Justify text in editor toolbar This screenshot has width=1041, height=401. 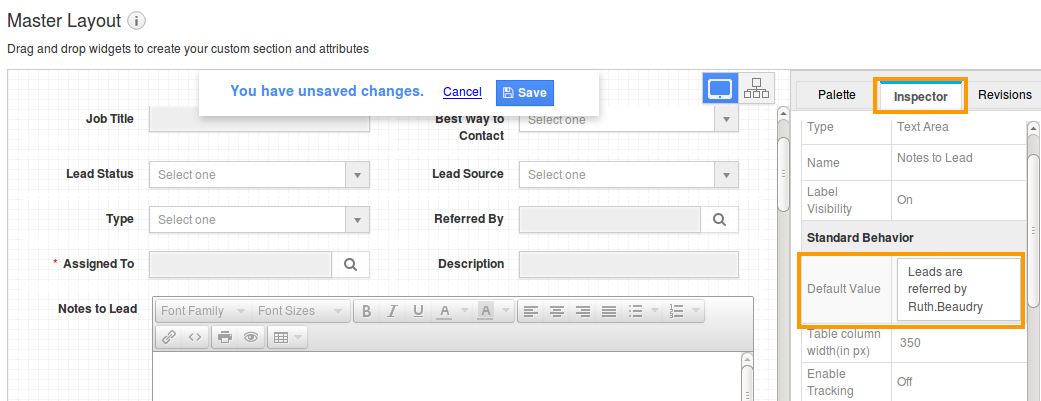point(609,311)
